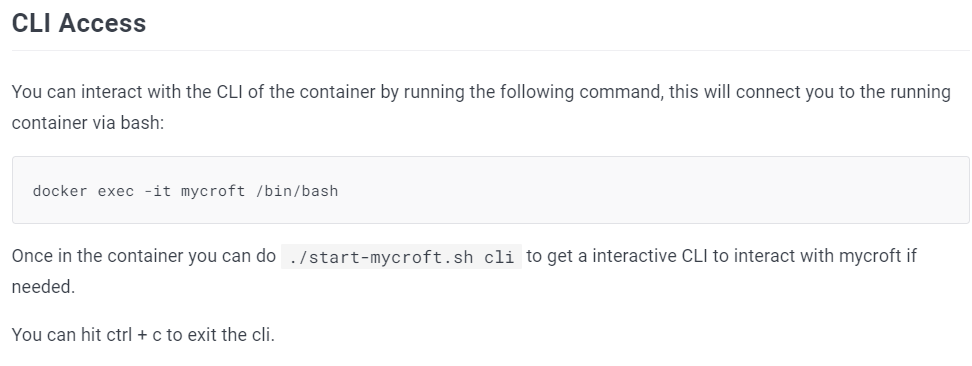Viewport: 972px width, 366px height.
Task: Click the CLI Access heading
Action: click(x=79, y=23)
